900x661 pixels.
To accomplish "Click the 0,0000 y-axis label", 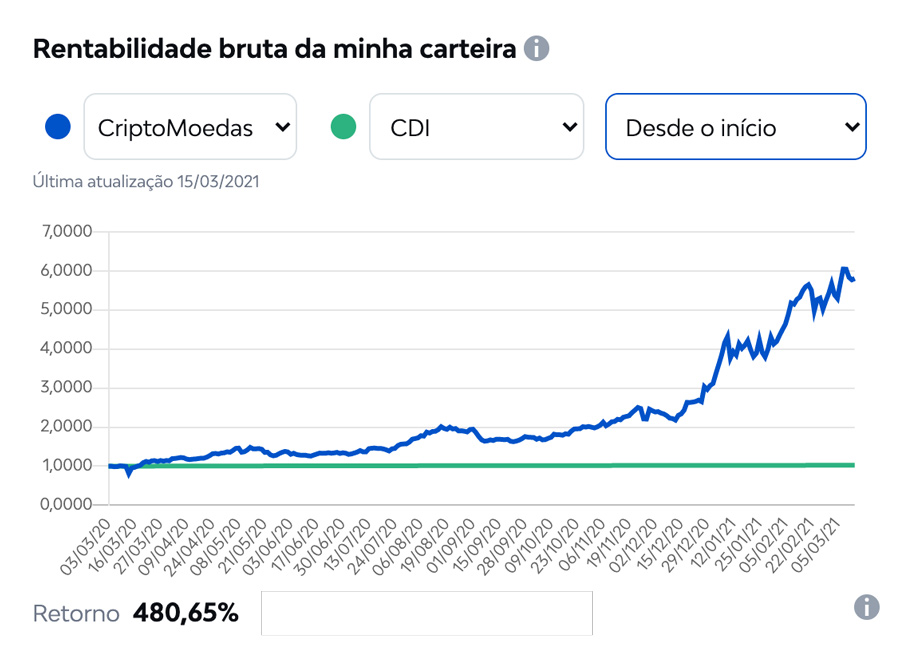I will pyautogui.click(x=68, y=504).
